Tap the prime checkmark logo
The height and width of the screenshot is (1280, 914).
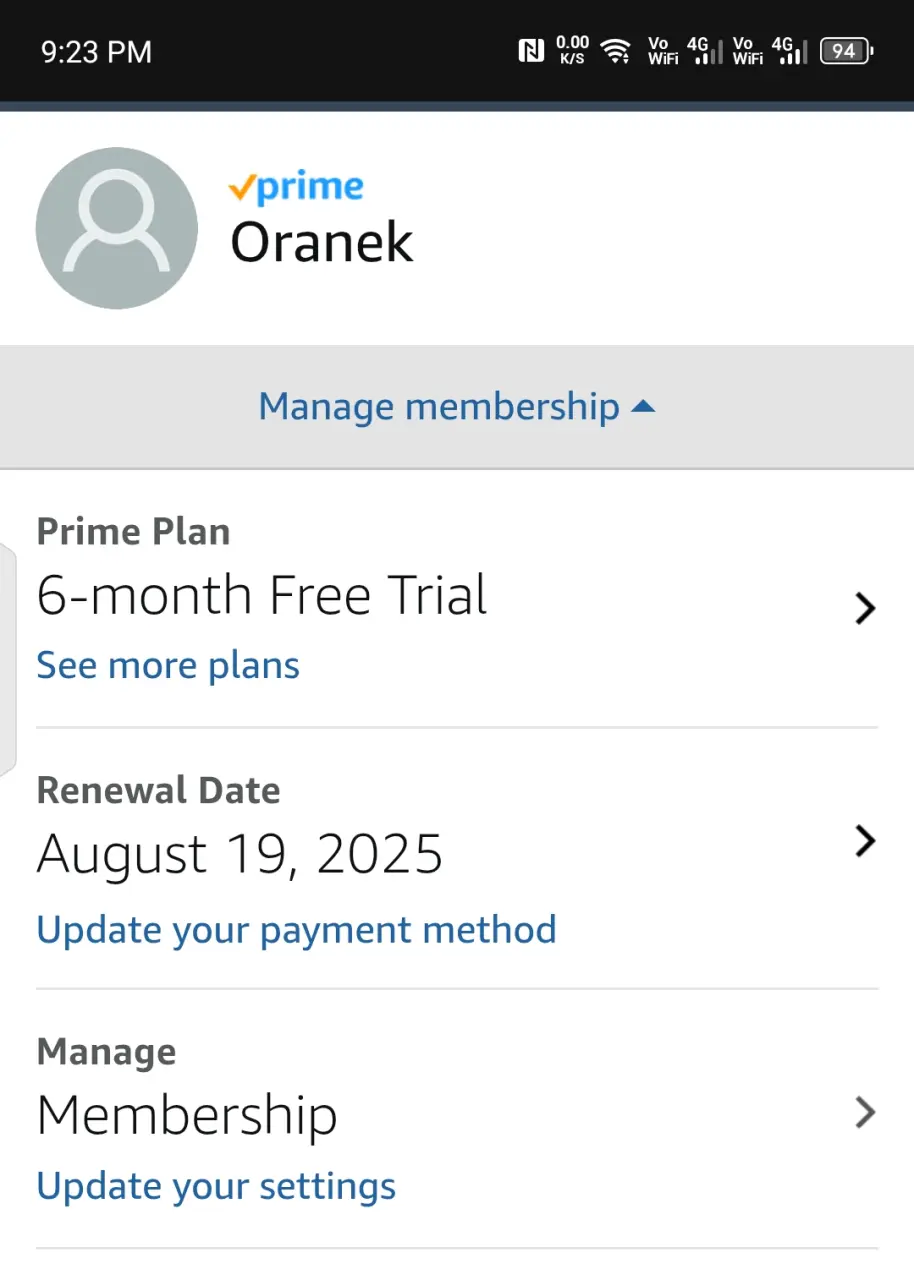[x=296, y=187]
